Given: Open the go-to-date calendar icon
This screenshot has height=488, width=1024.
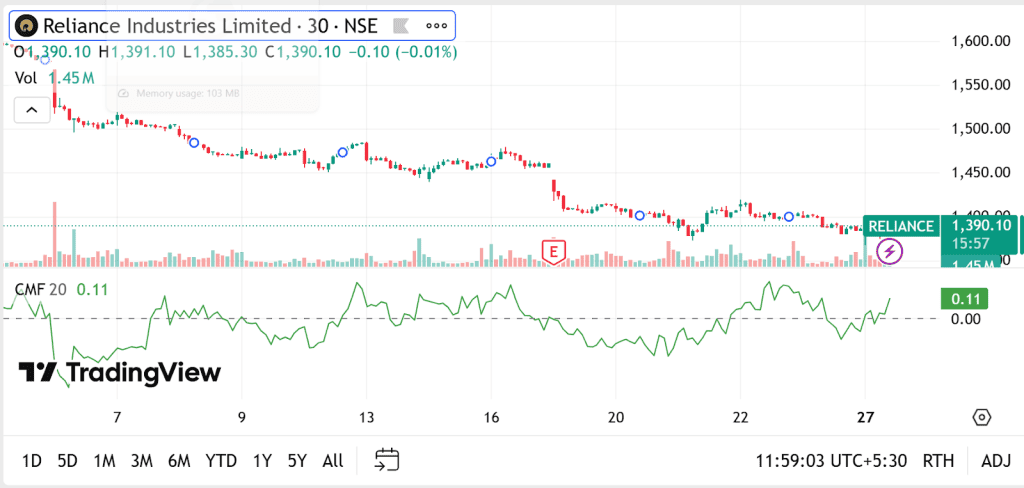Looking at the screenshot, I should click(387, 460).
